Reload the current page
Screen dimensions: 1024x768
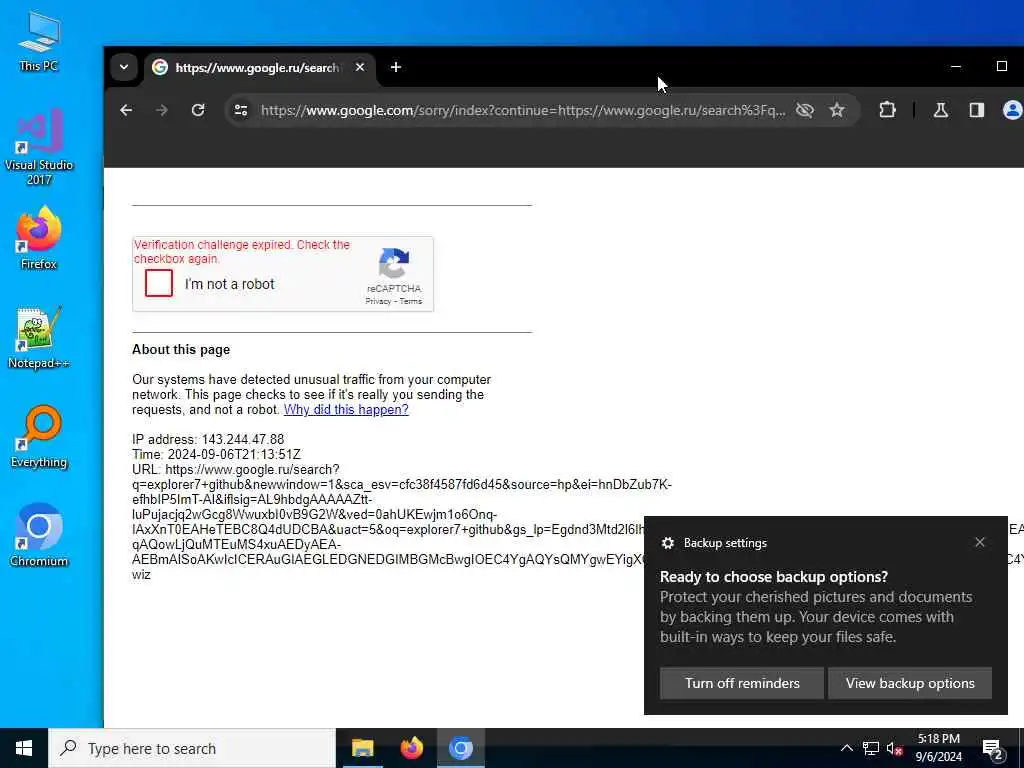(198, 110)
